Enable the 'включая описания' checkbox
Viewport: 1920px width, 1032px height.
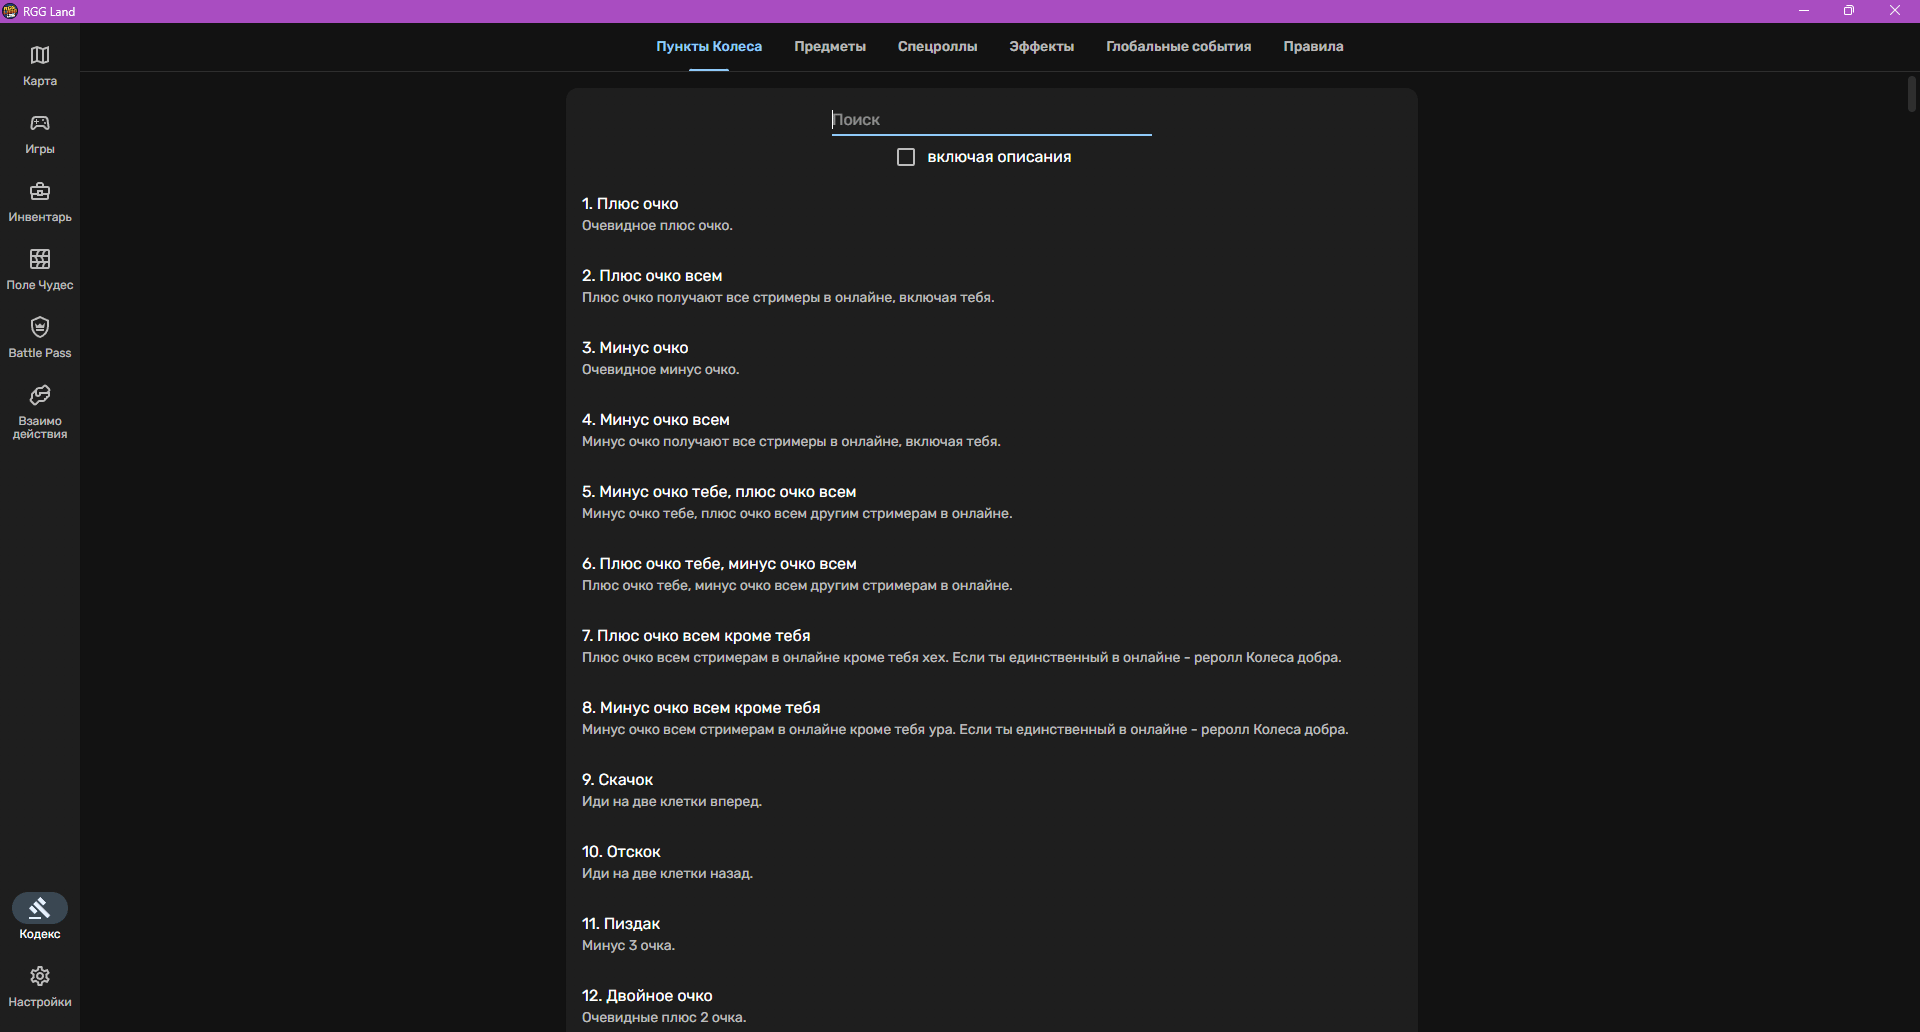tap(906, 157)
